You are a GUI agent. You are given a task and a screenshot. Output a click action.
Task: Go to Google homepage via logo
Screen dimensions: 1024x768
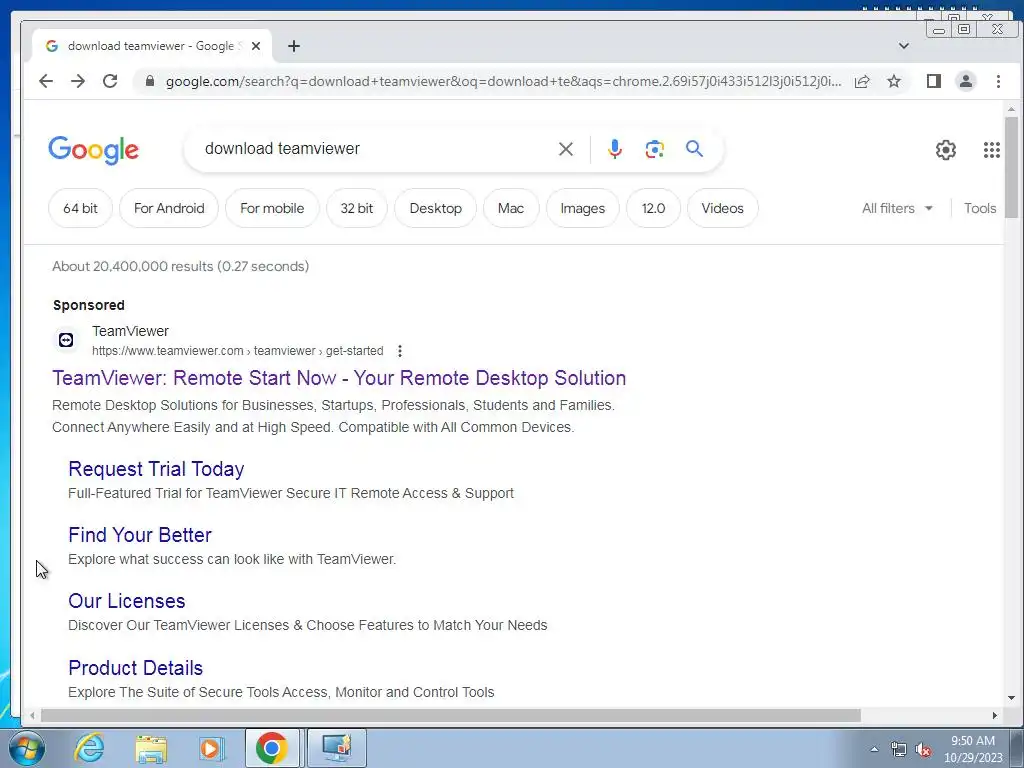93,150
